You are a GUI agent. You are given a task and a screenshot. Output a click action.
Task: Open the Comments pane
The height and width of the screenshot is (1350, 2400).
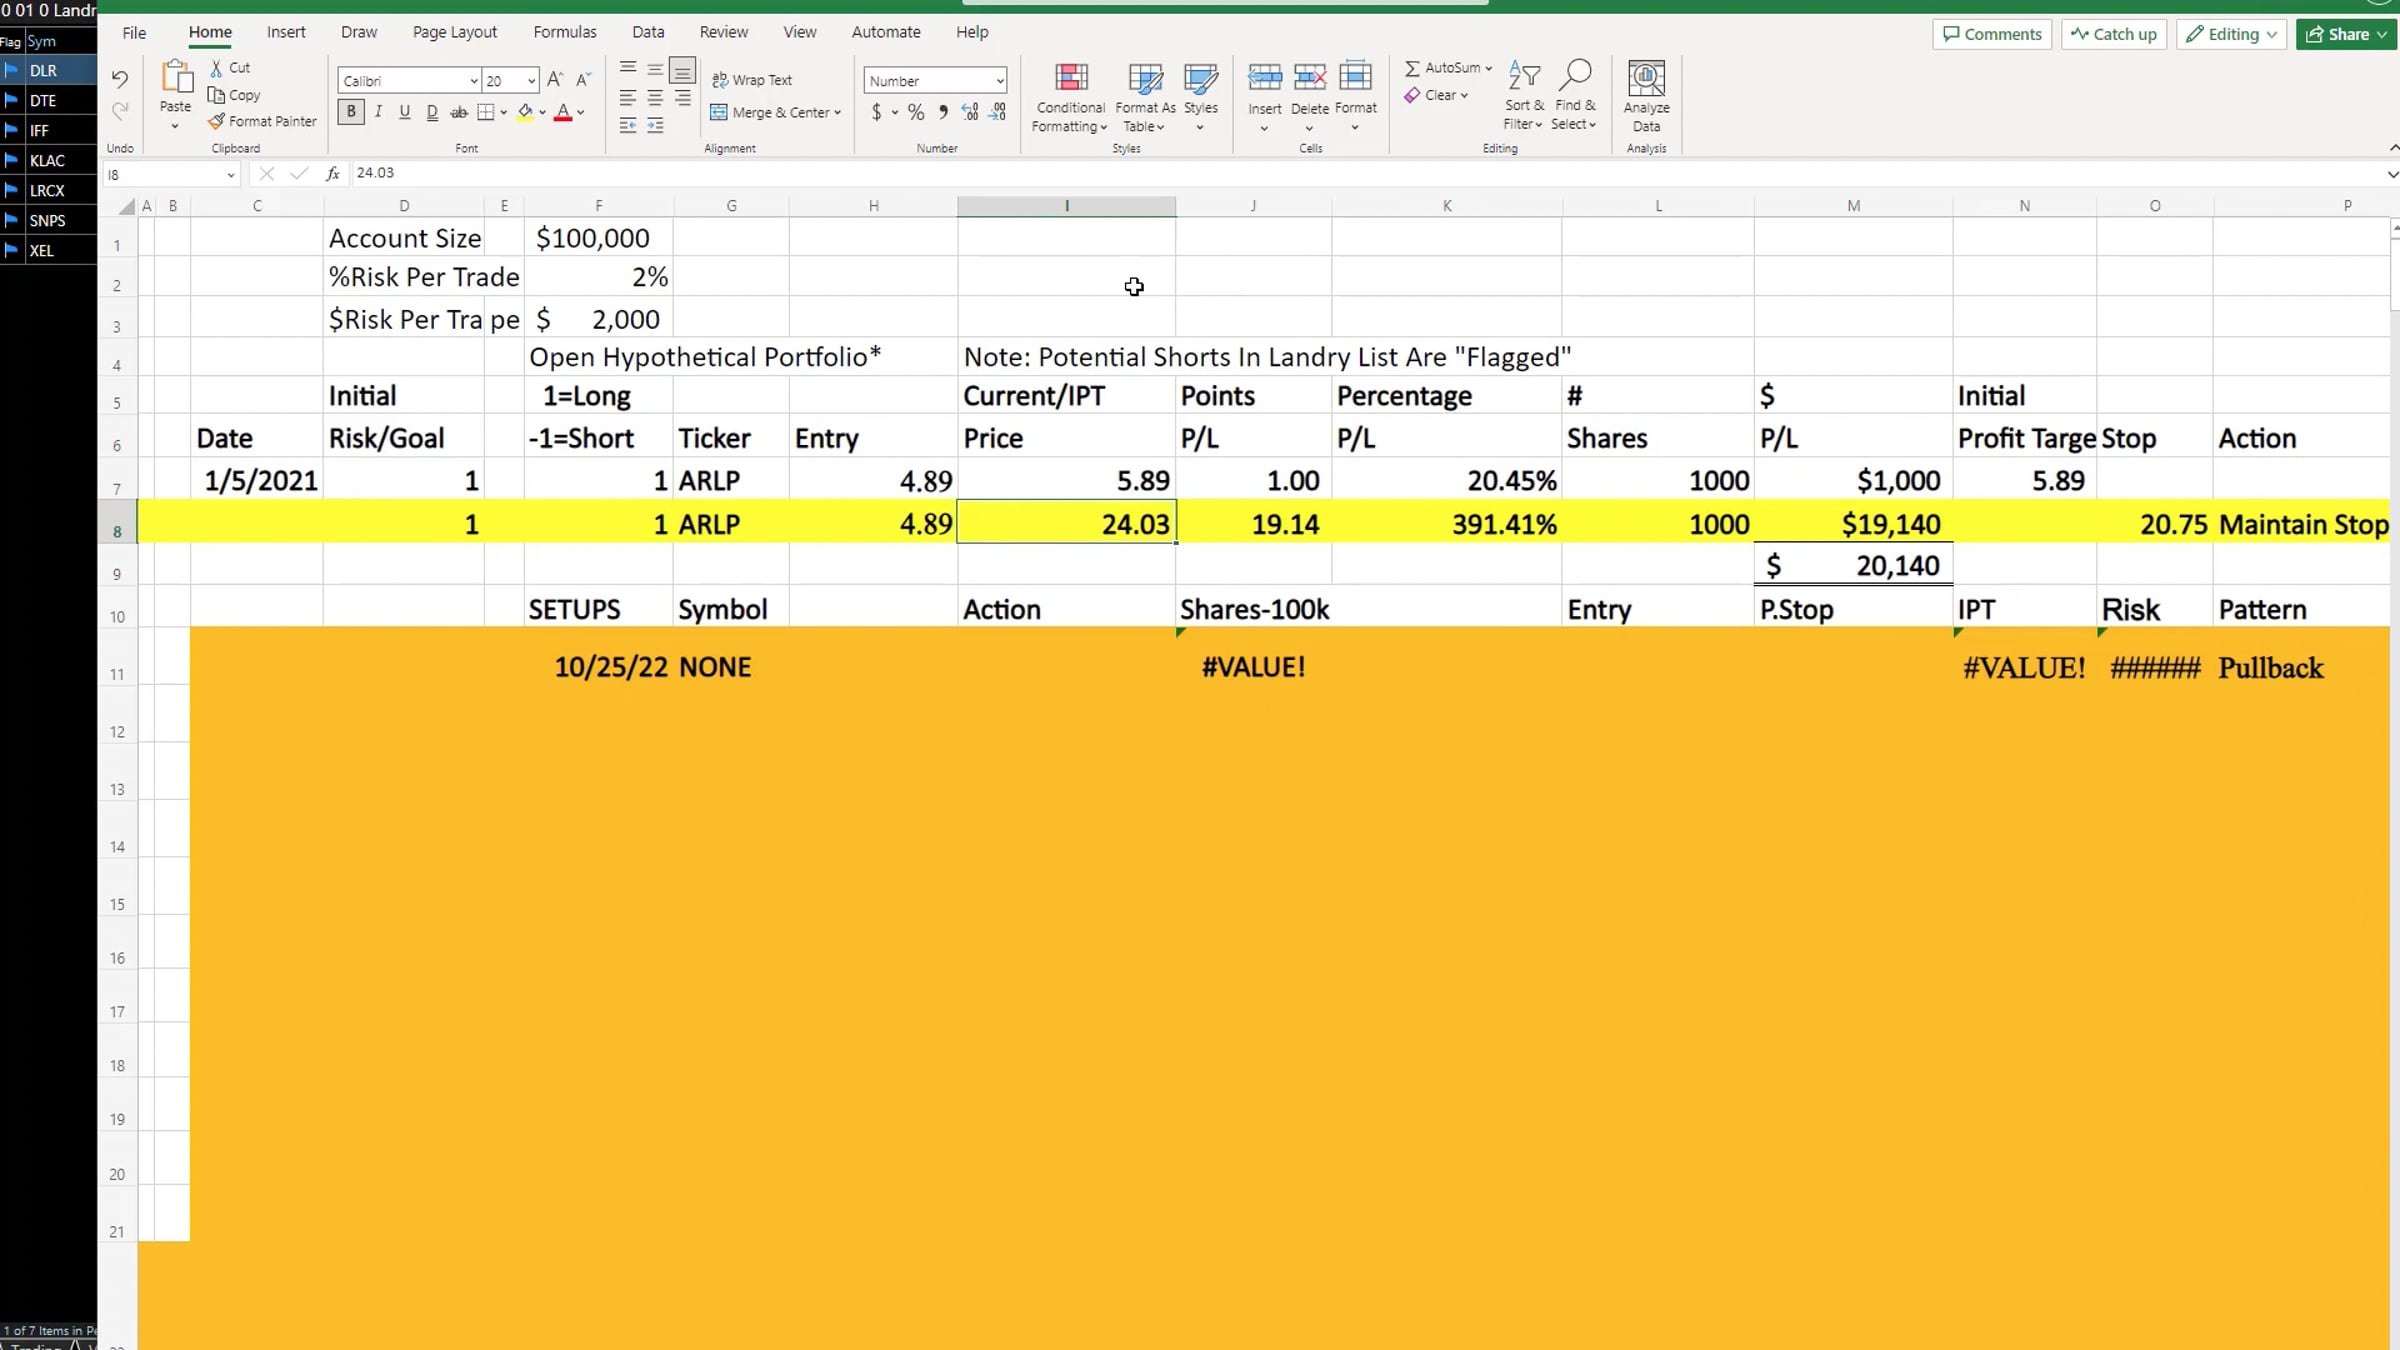click(1992, 34)
